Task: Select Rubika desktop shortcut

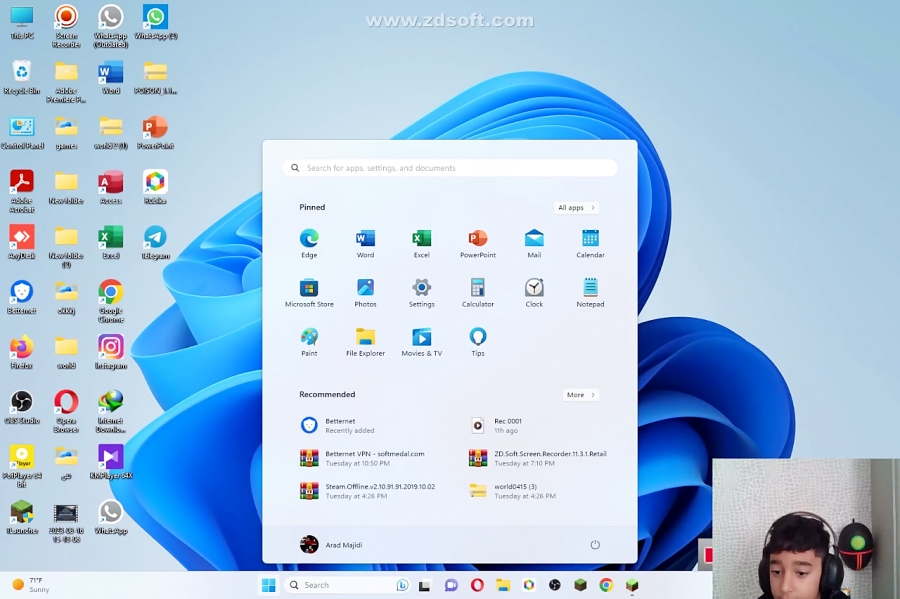Action: [x=155, y=187]
